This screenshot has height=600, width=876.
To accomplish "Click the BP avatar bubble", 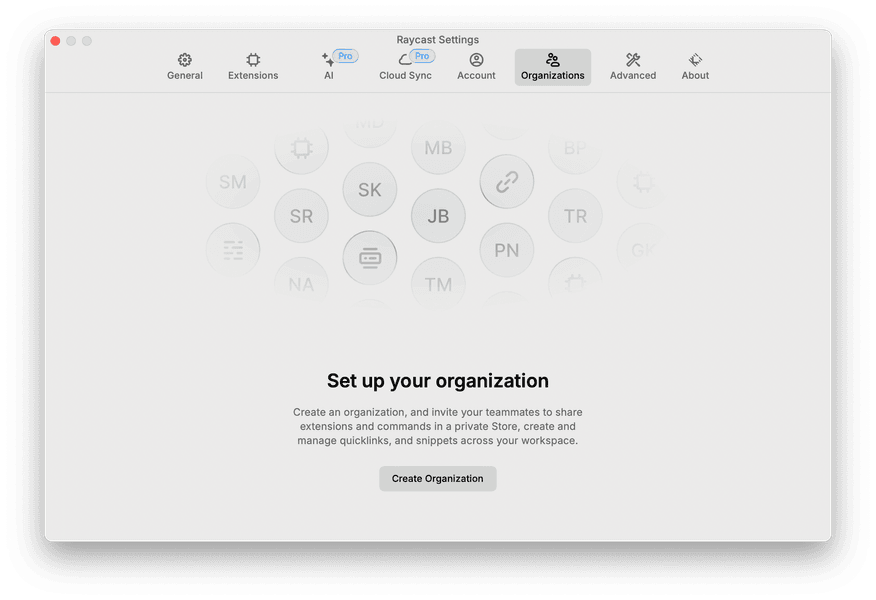I will pyautogui.click(x=575, y=147).
